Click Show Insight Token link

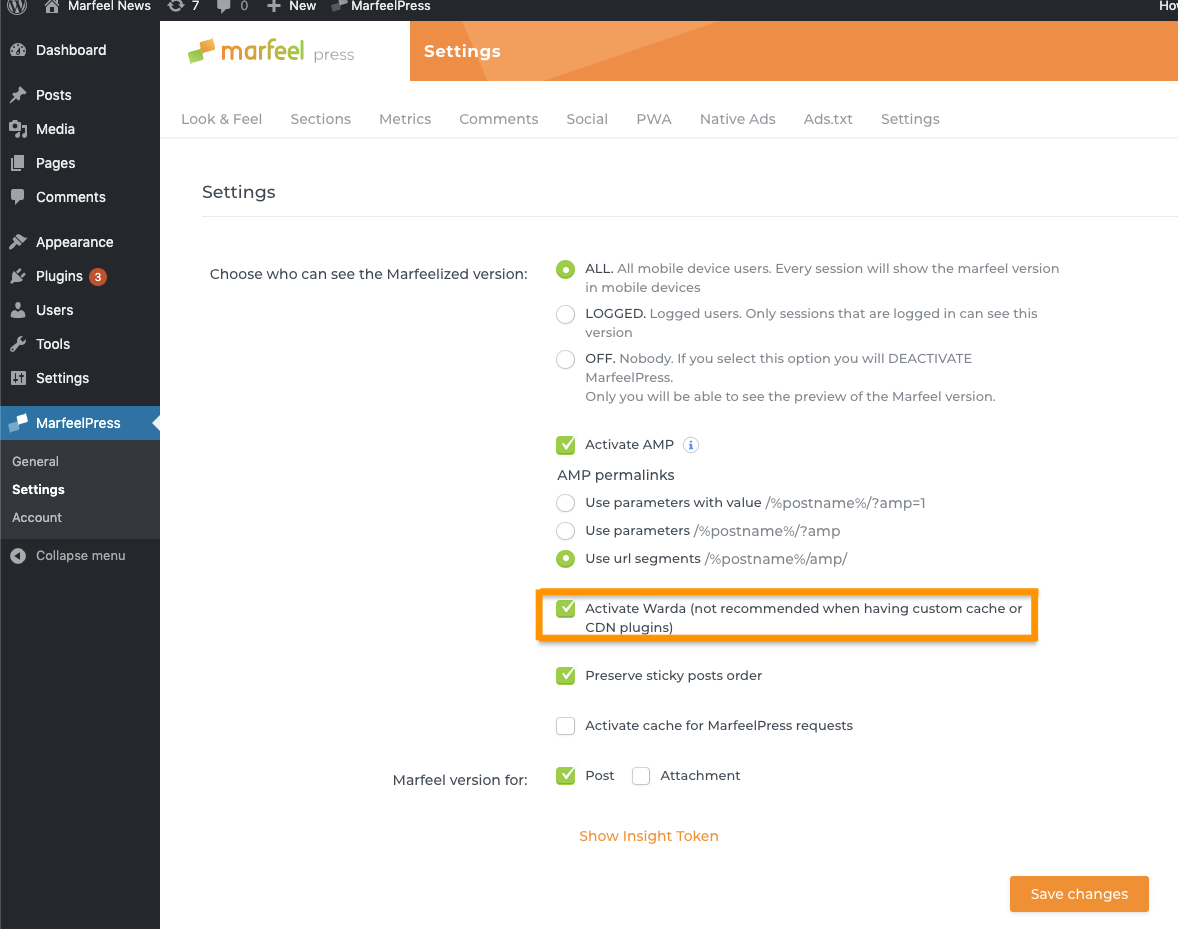[649, 836]
